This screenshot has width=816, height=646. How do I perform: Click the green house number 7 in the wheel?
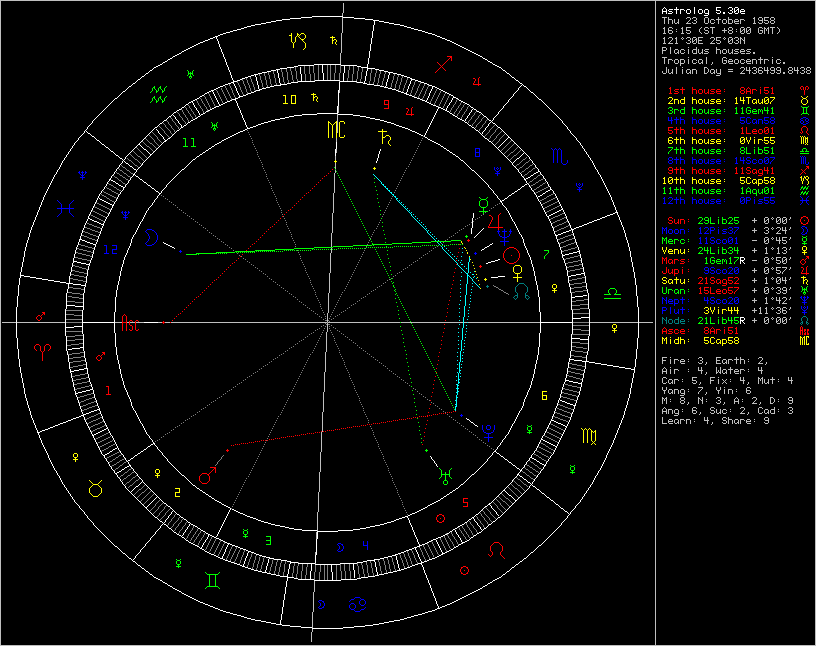(546, 254)
